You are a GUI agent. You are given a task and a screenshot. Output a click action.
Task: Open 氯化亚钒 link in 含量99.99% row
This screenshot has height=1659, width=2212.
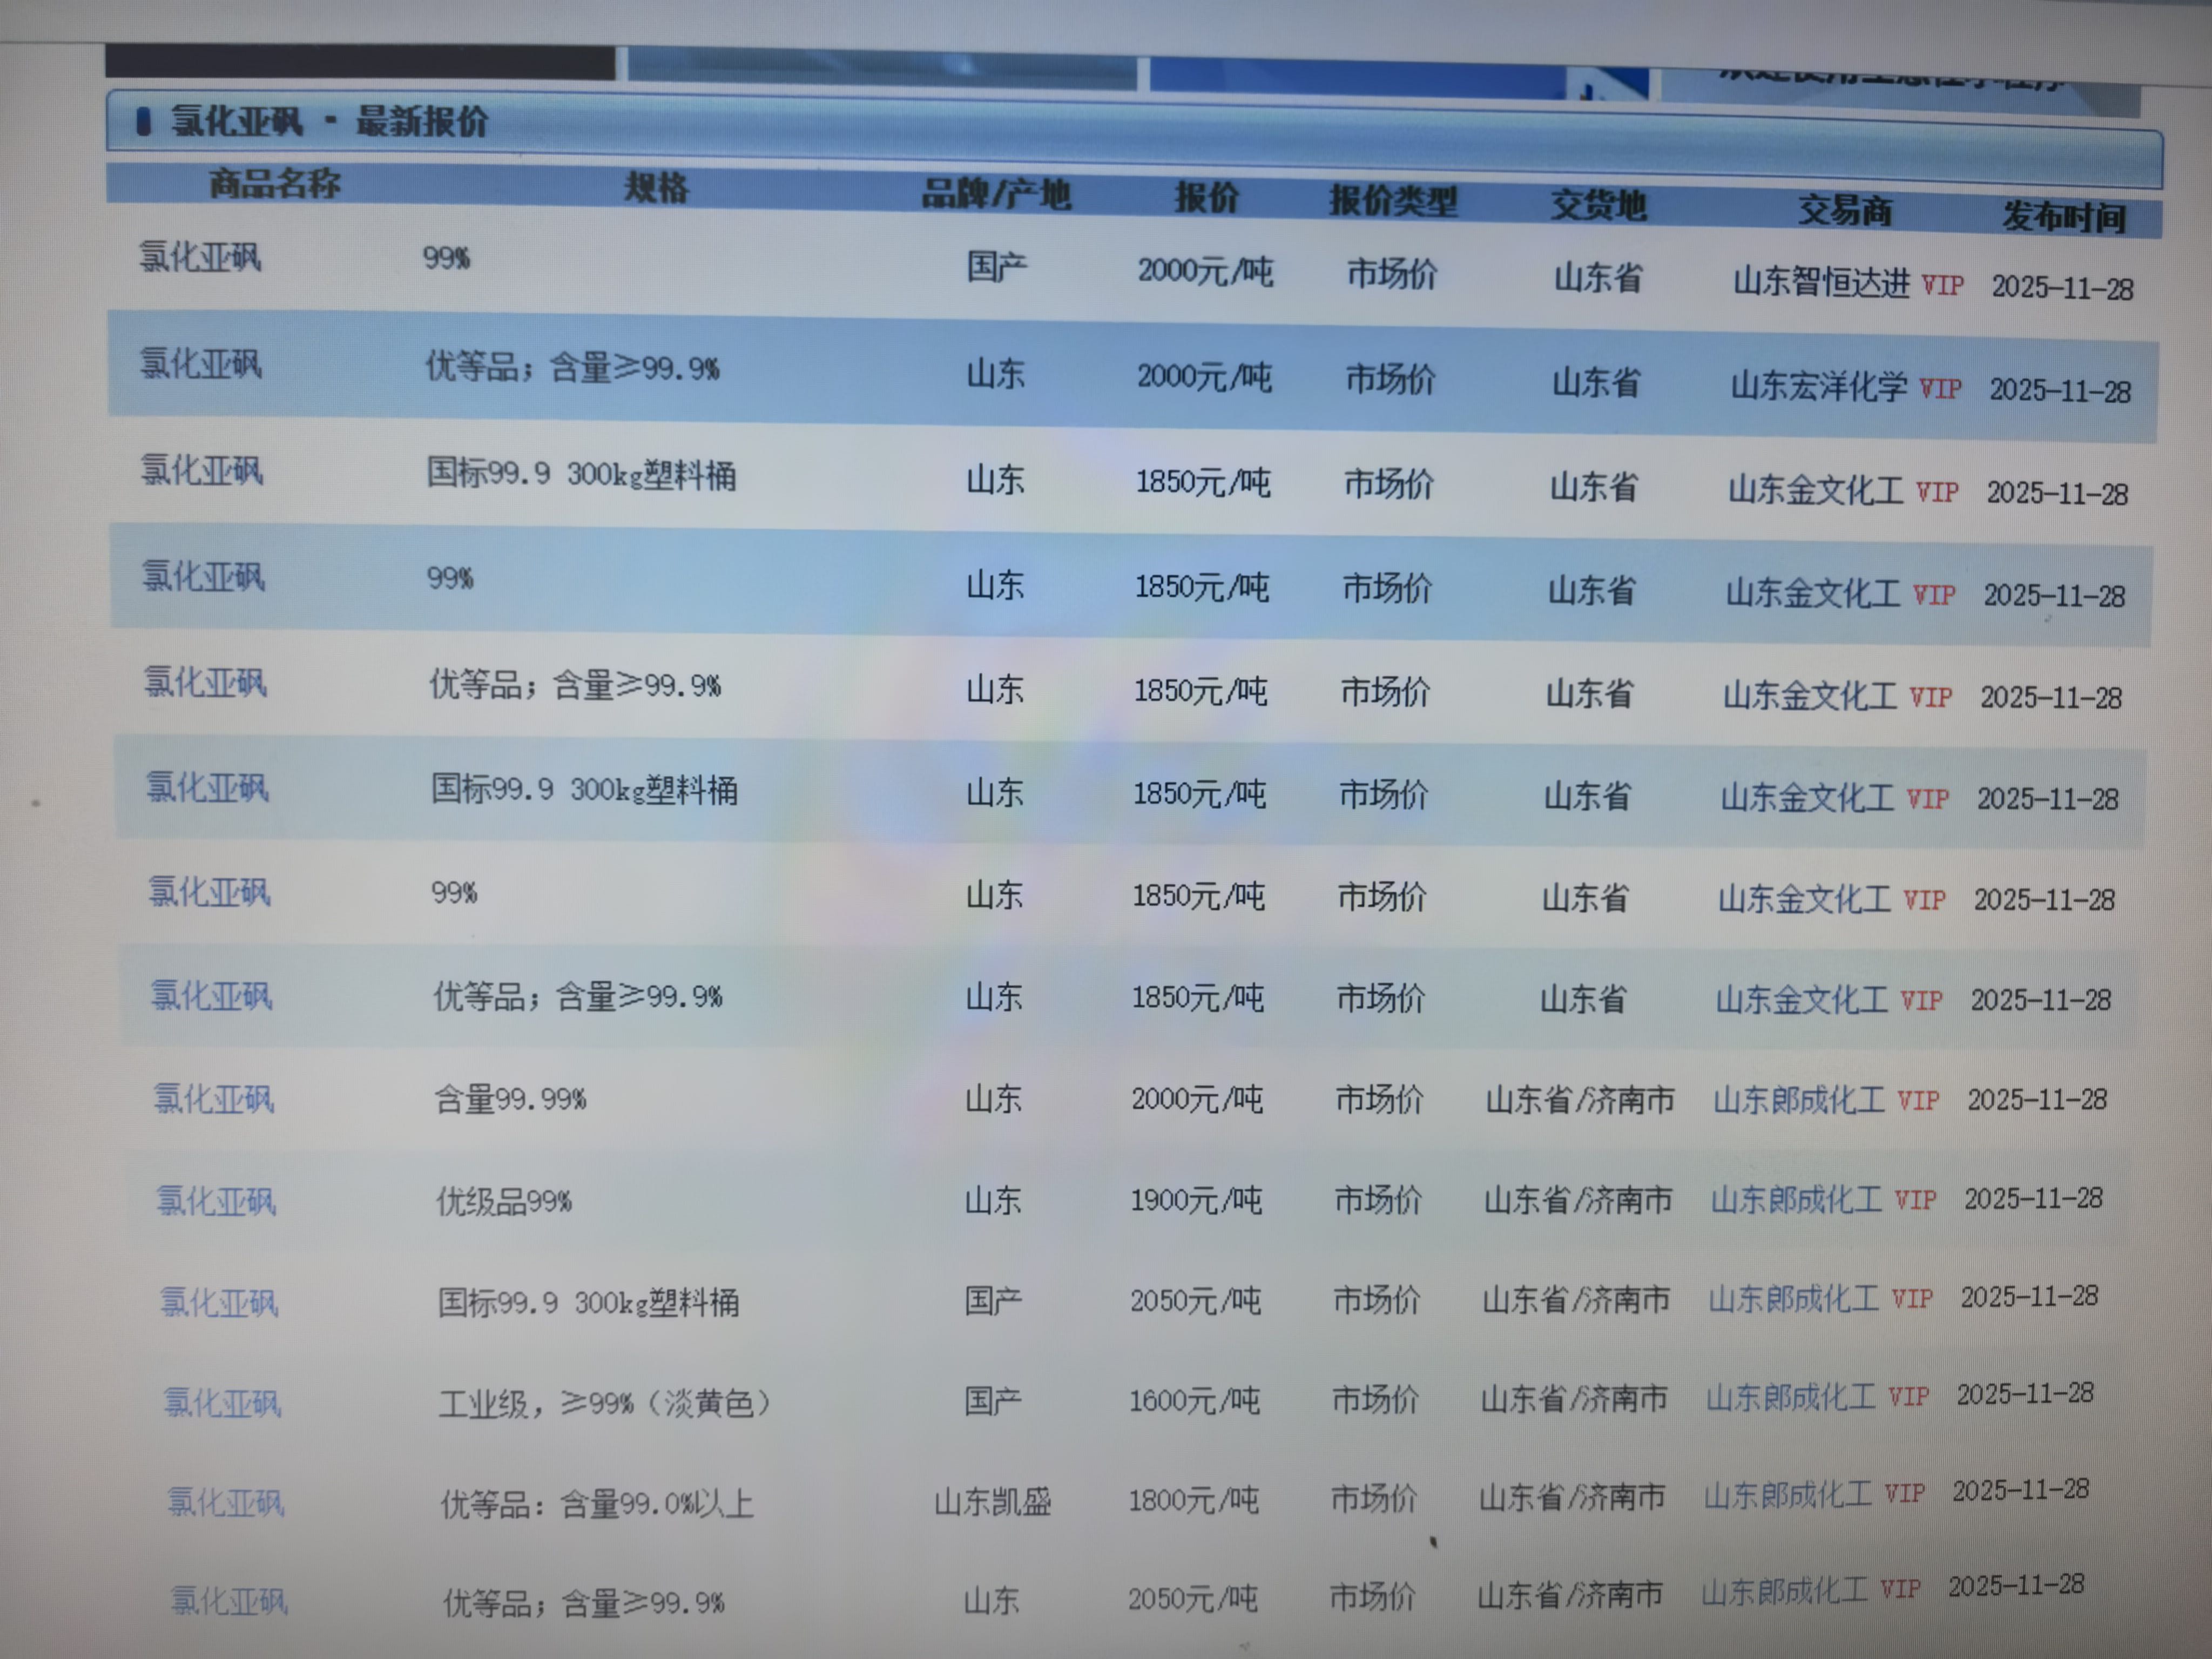click(213, 1099)
